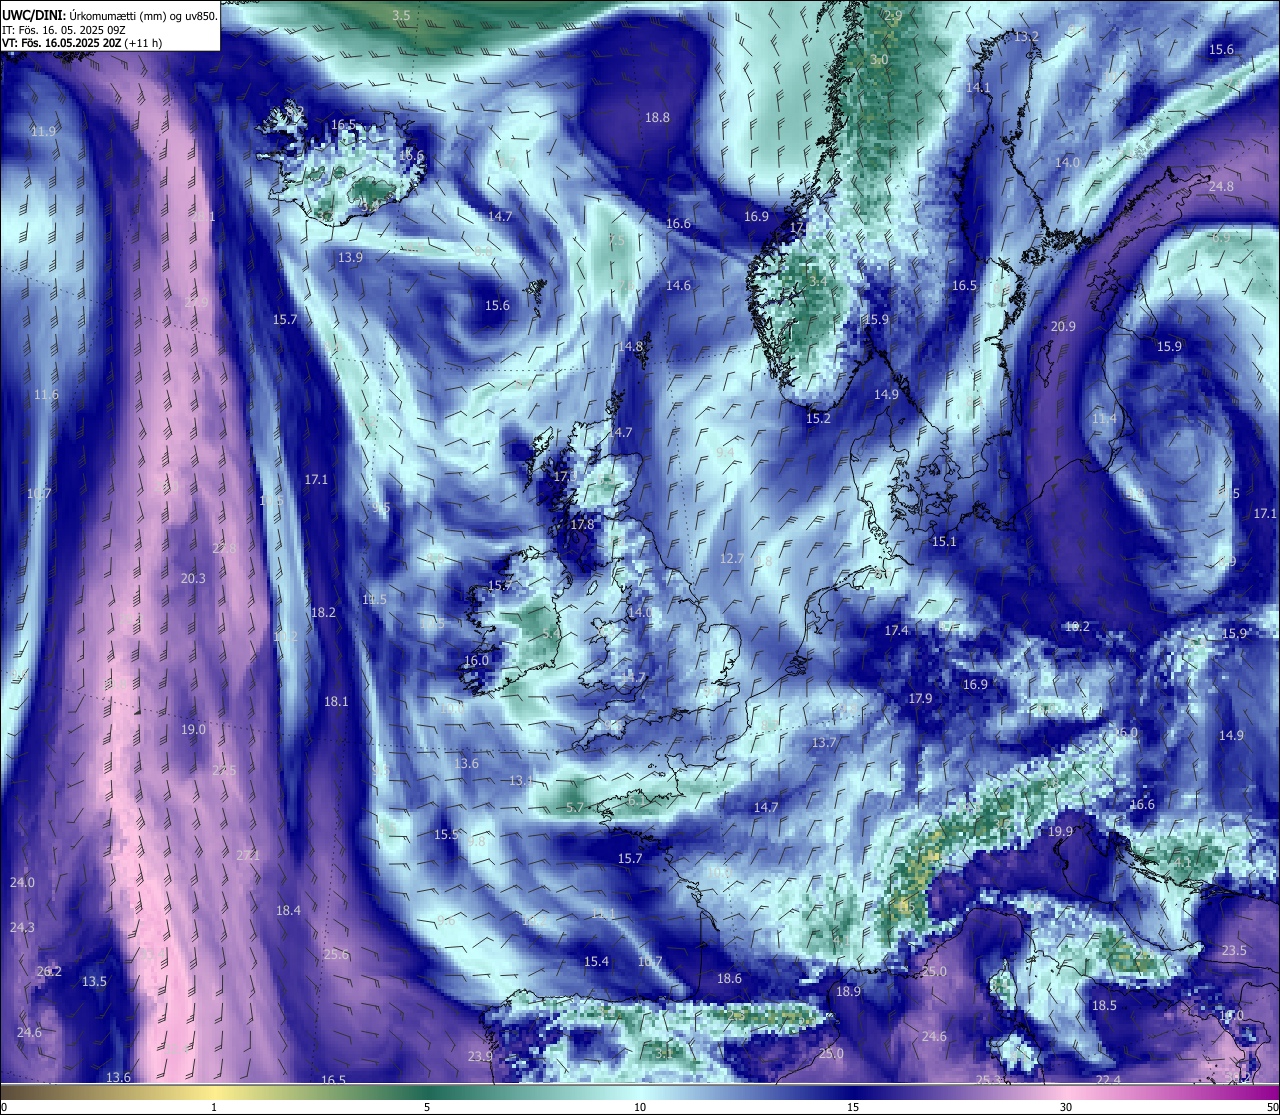
Task: Click the '23.5' value at lower right
Action: click(x=1234, y=950)
